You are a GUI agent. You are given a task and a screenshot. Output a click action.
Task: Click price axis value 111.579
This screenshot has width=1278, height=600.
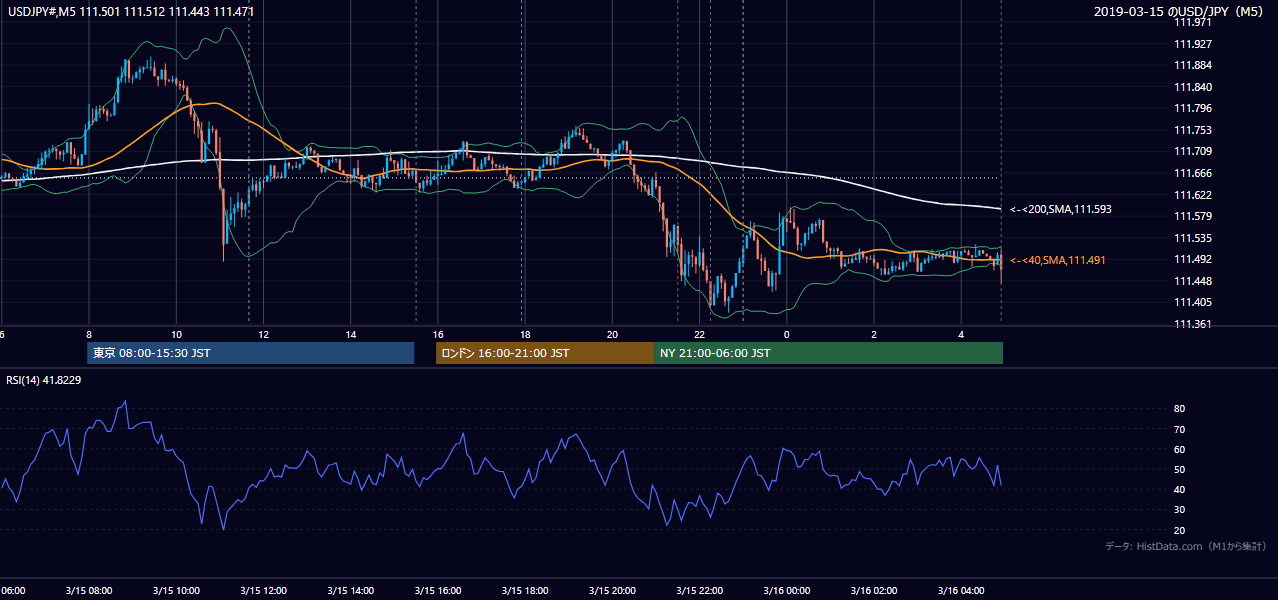pos(1193,216)
